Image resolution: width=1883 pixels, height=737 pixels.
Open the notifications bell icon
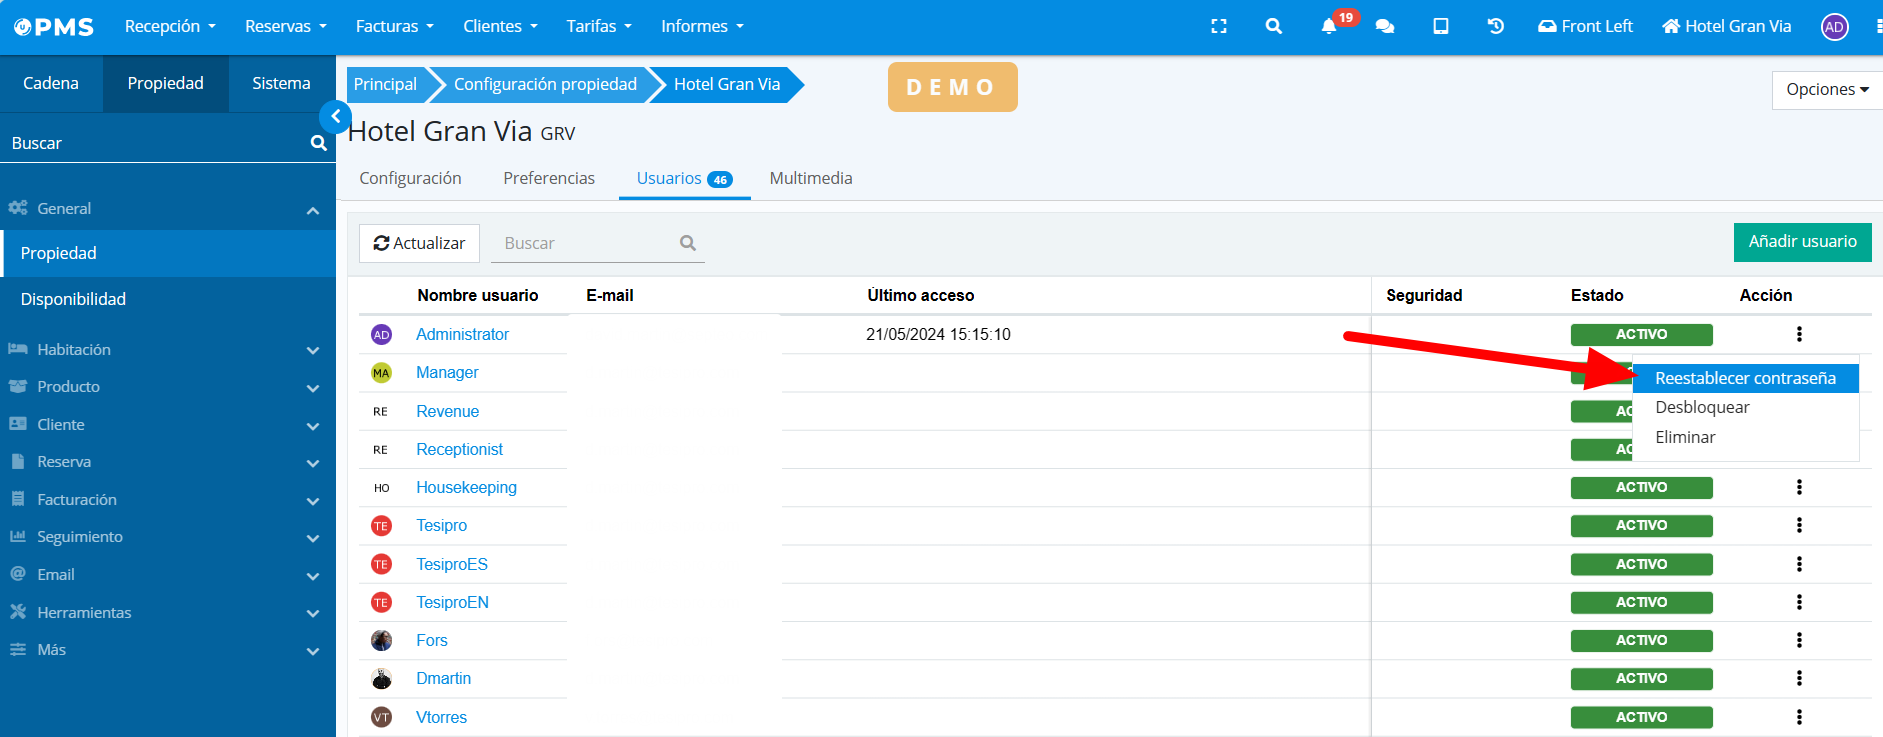click(1329, 27)
